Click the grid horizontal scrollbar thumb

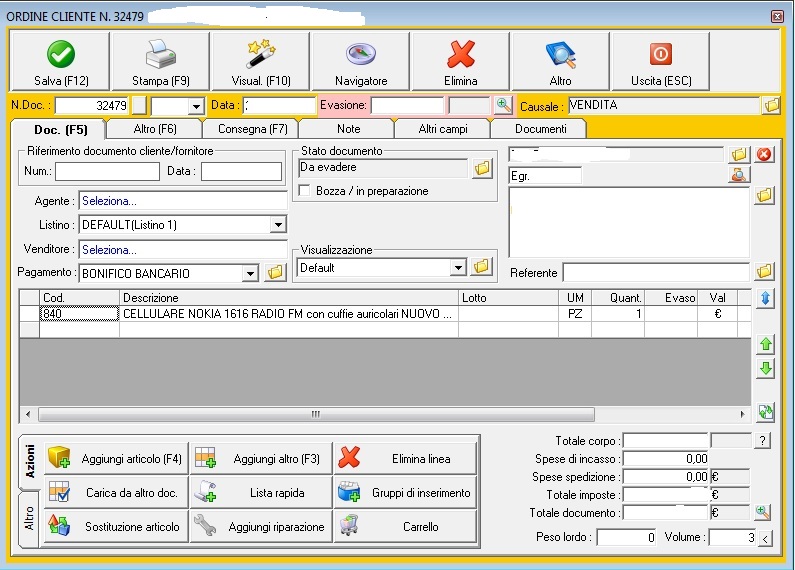point(316,414)
